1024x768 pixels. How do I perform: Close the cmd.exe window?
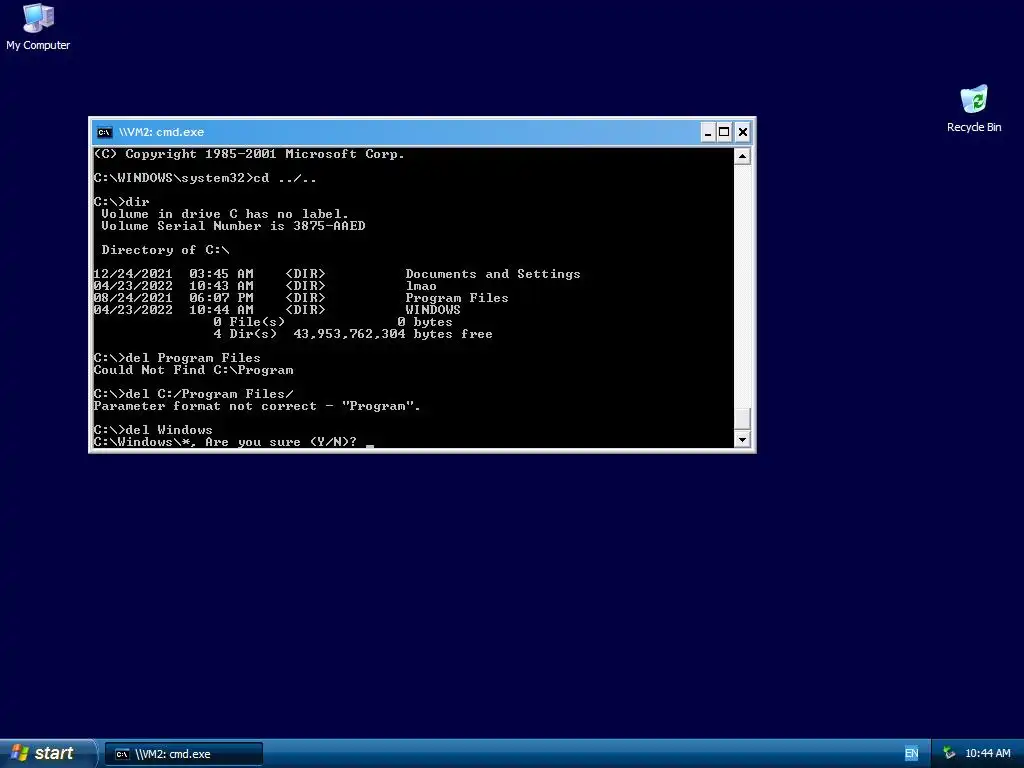(743, 133)
